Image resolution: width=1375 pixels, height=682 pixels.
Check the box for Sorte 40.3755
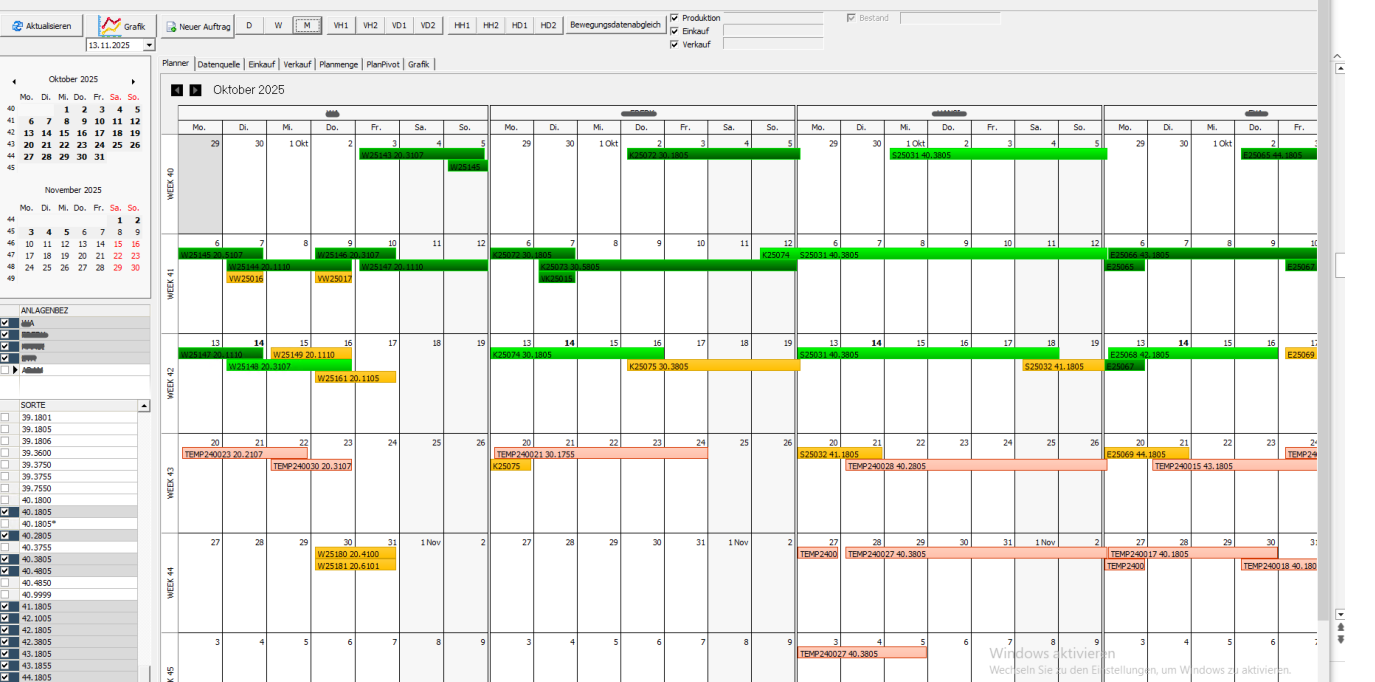click(x=5, y=547)
